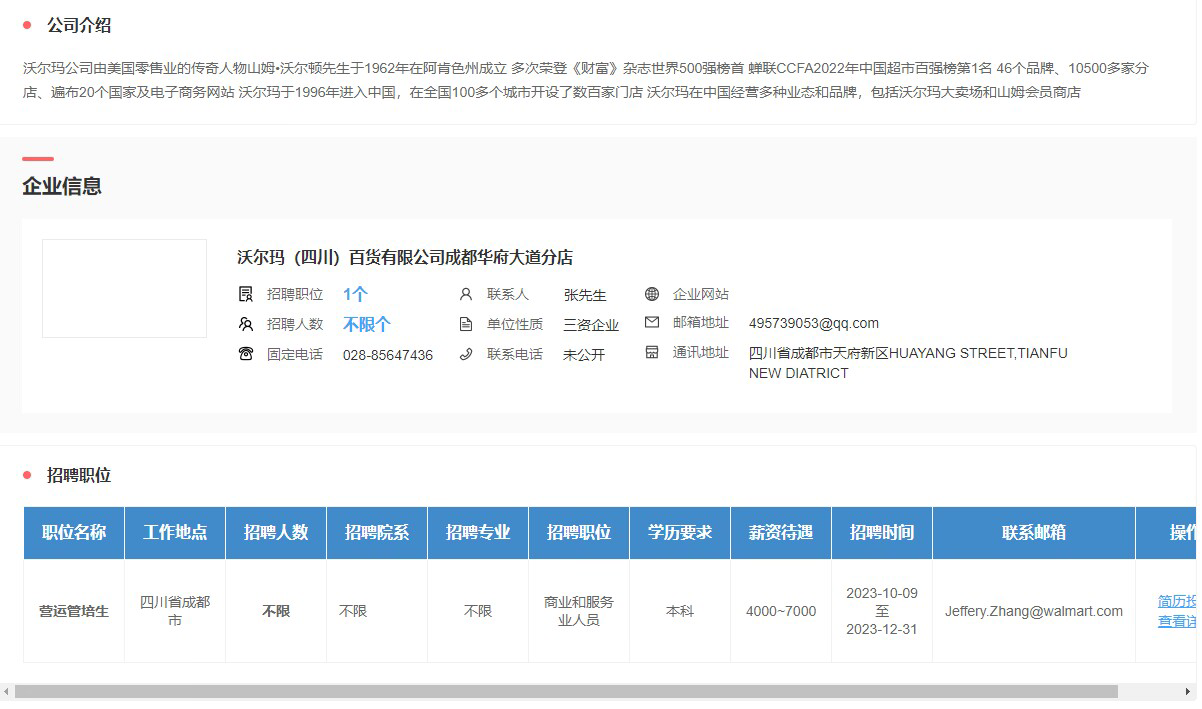This screenshot has width=1202, height=709.
Task: Click the 1个 recruiting positions count
Action: click(355, 294)
